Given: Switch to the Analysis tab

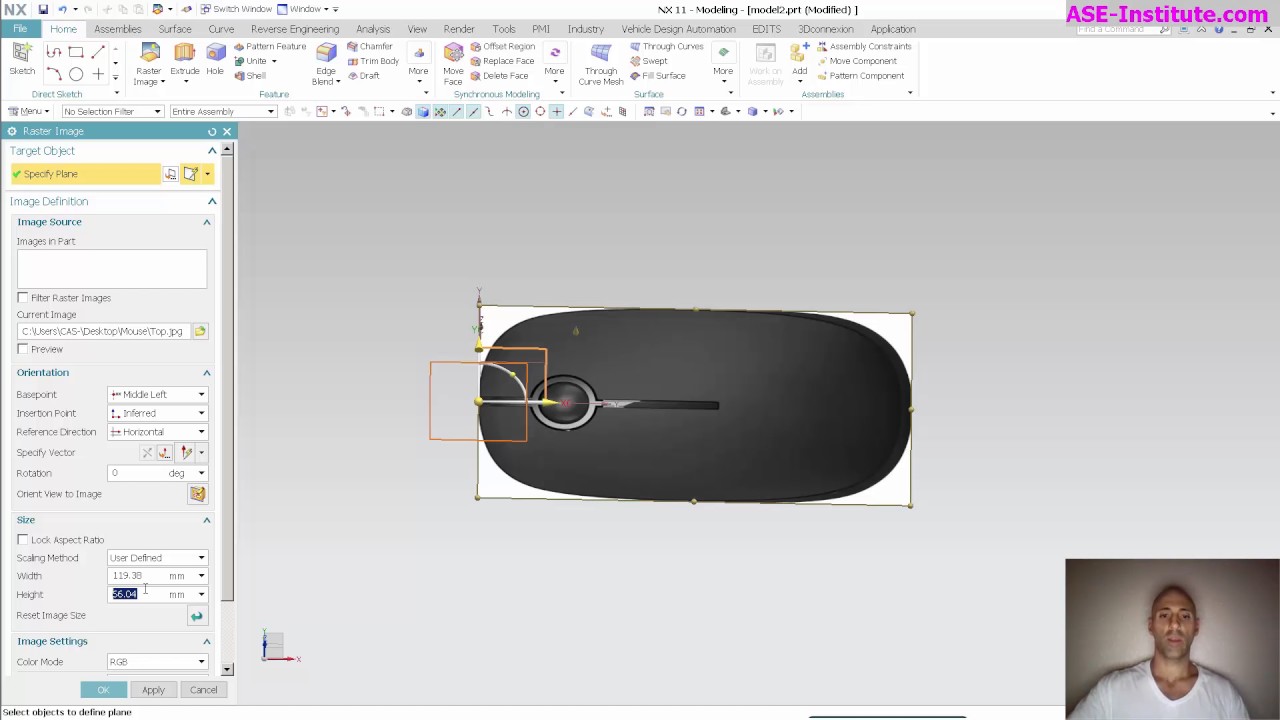Looking at the screenshot, I should coord(372,29).
